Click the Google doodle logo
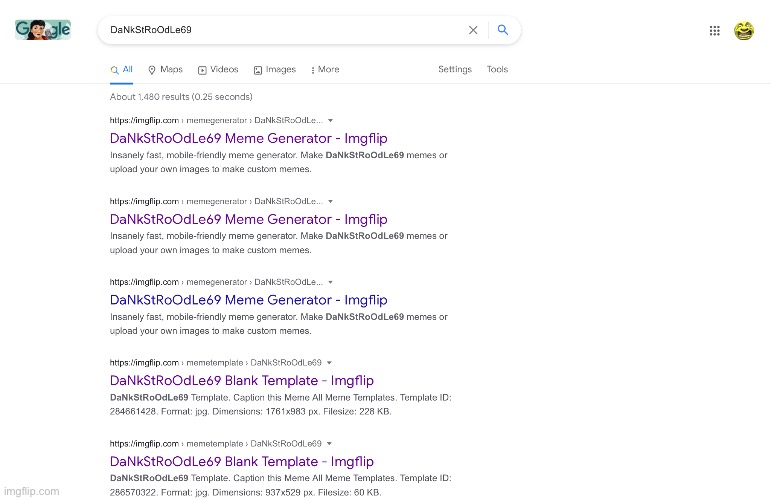The width and height of the screenshot is (771, 500). coord(43,29)
